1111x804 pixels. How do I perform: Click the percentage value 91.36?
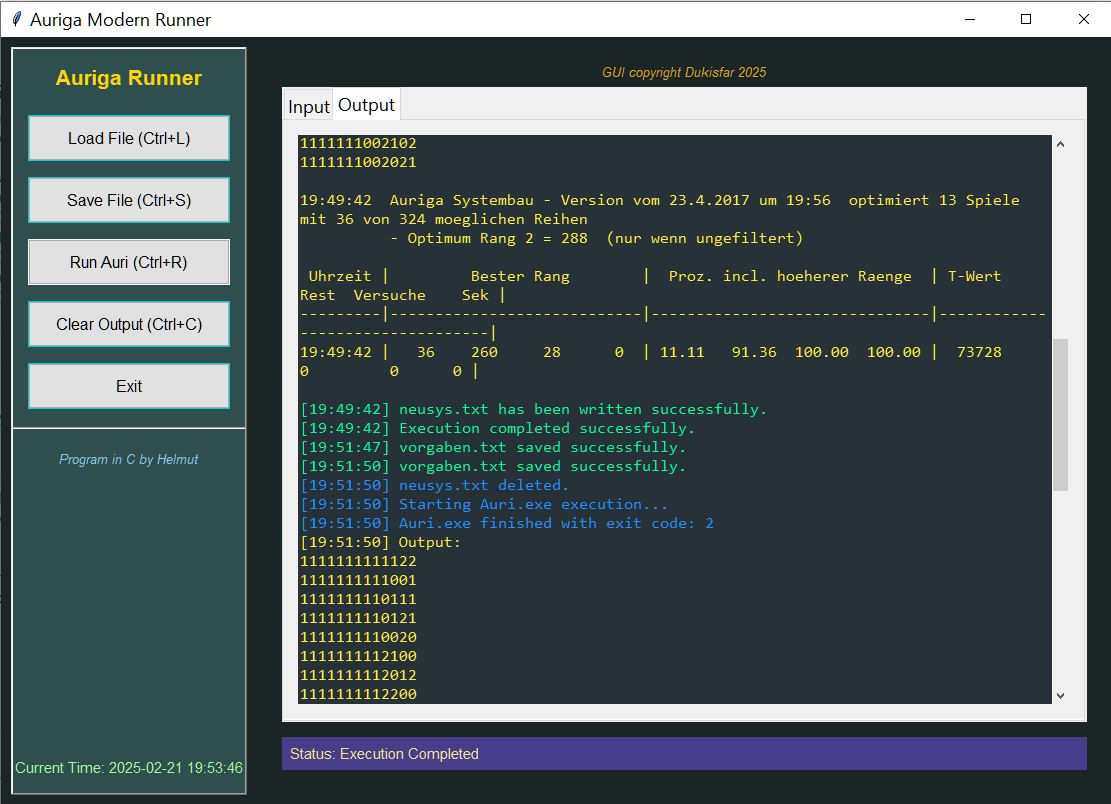click(x=754, y=352)
